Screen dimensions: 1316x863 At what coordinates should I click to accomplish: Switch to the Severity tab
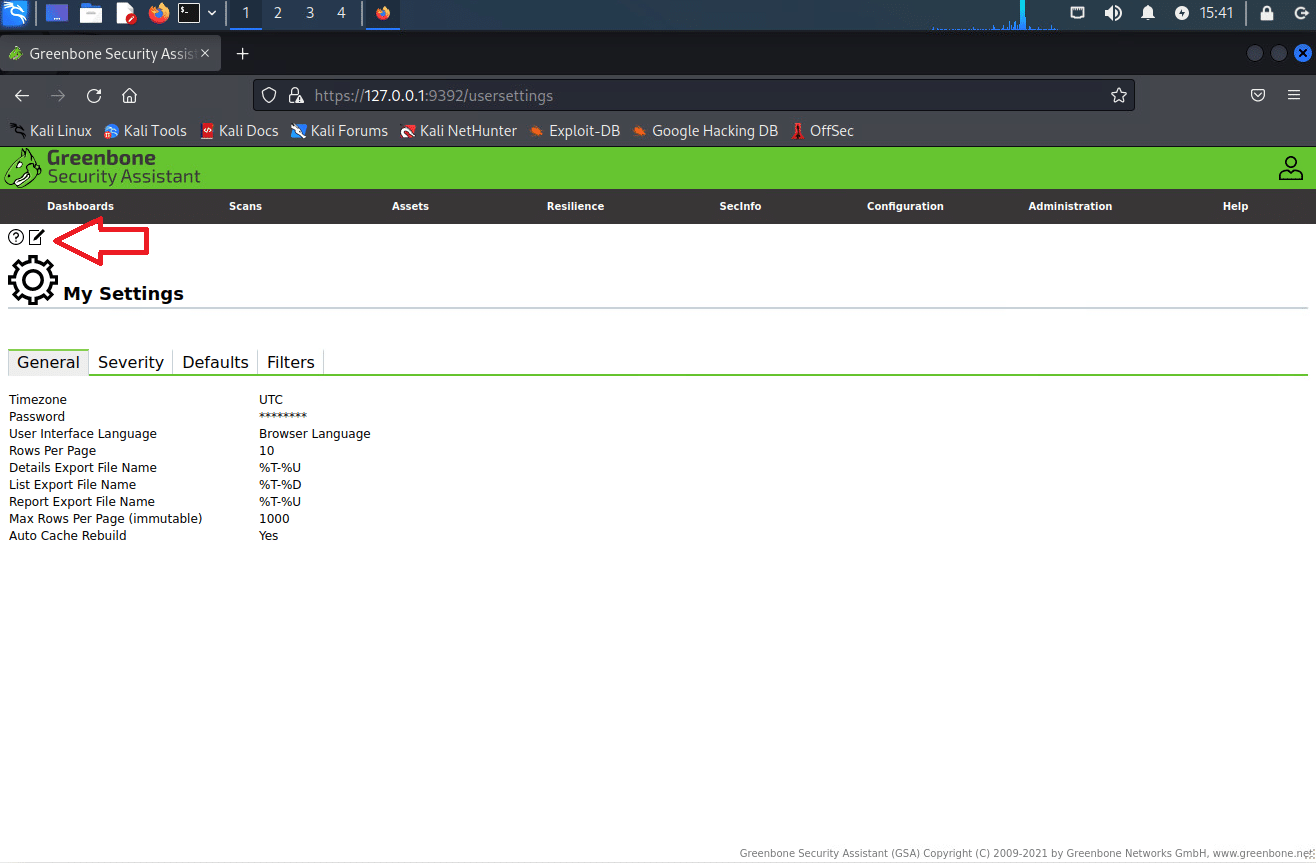point(131,362)
